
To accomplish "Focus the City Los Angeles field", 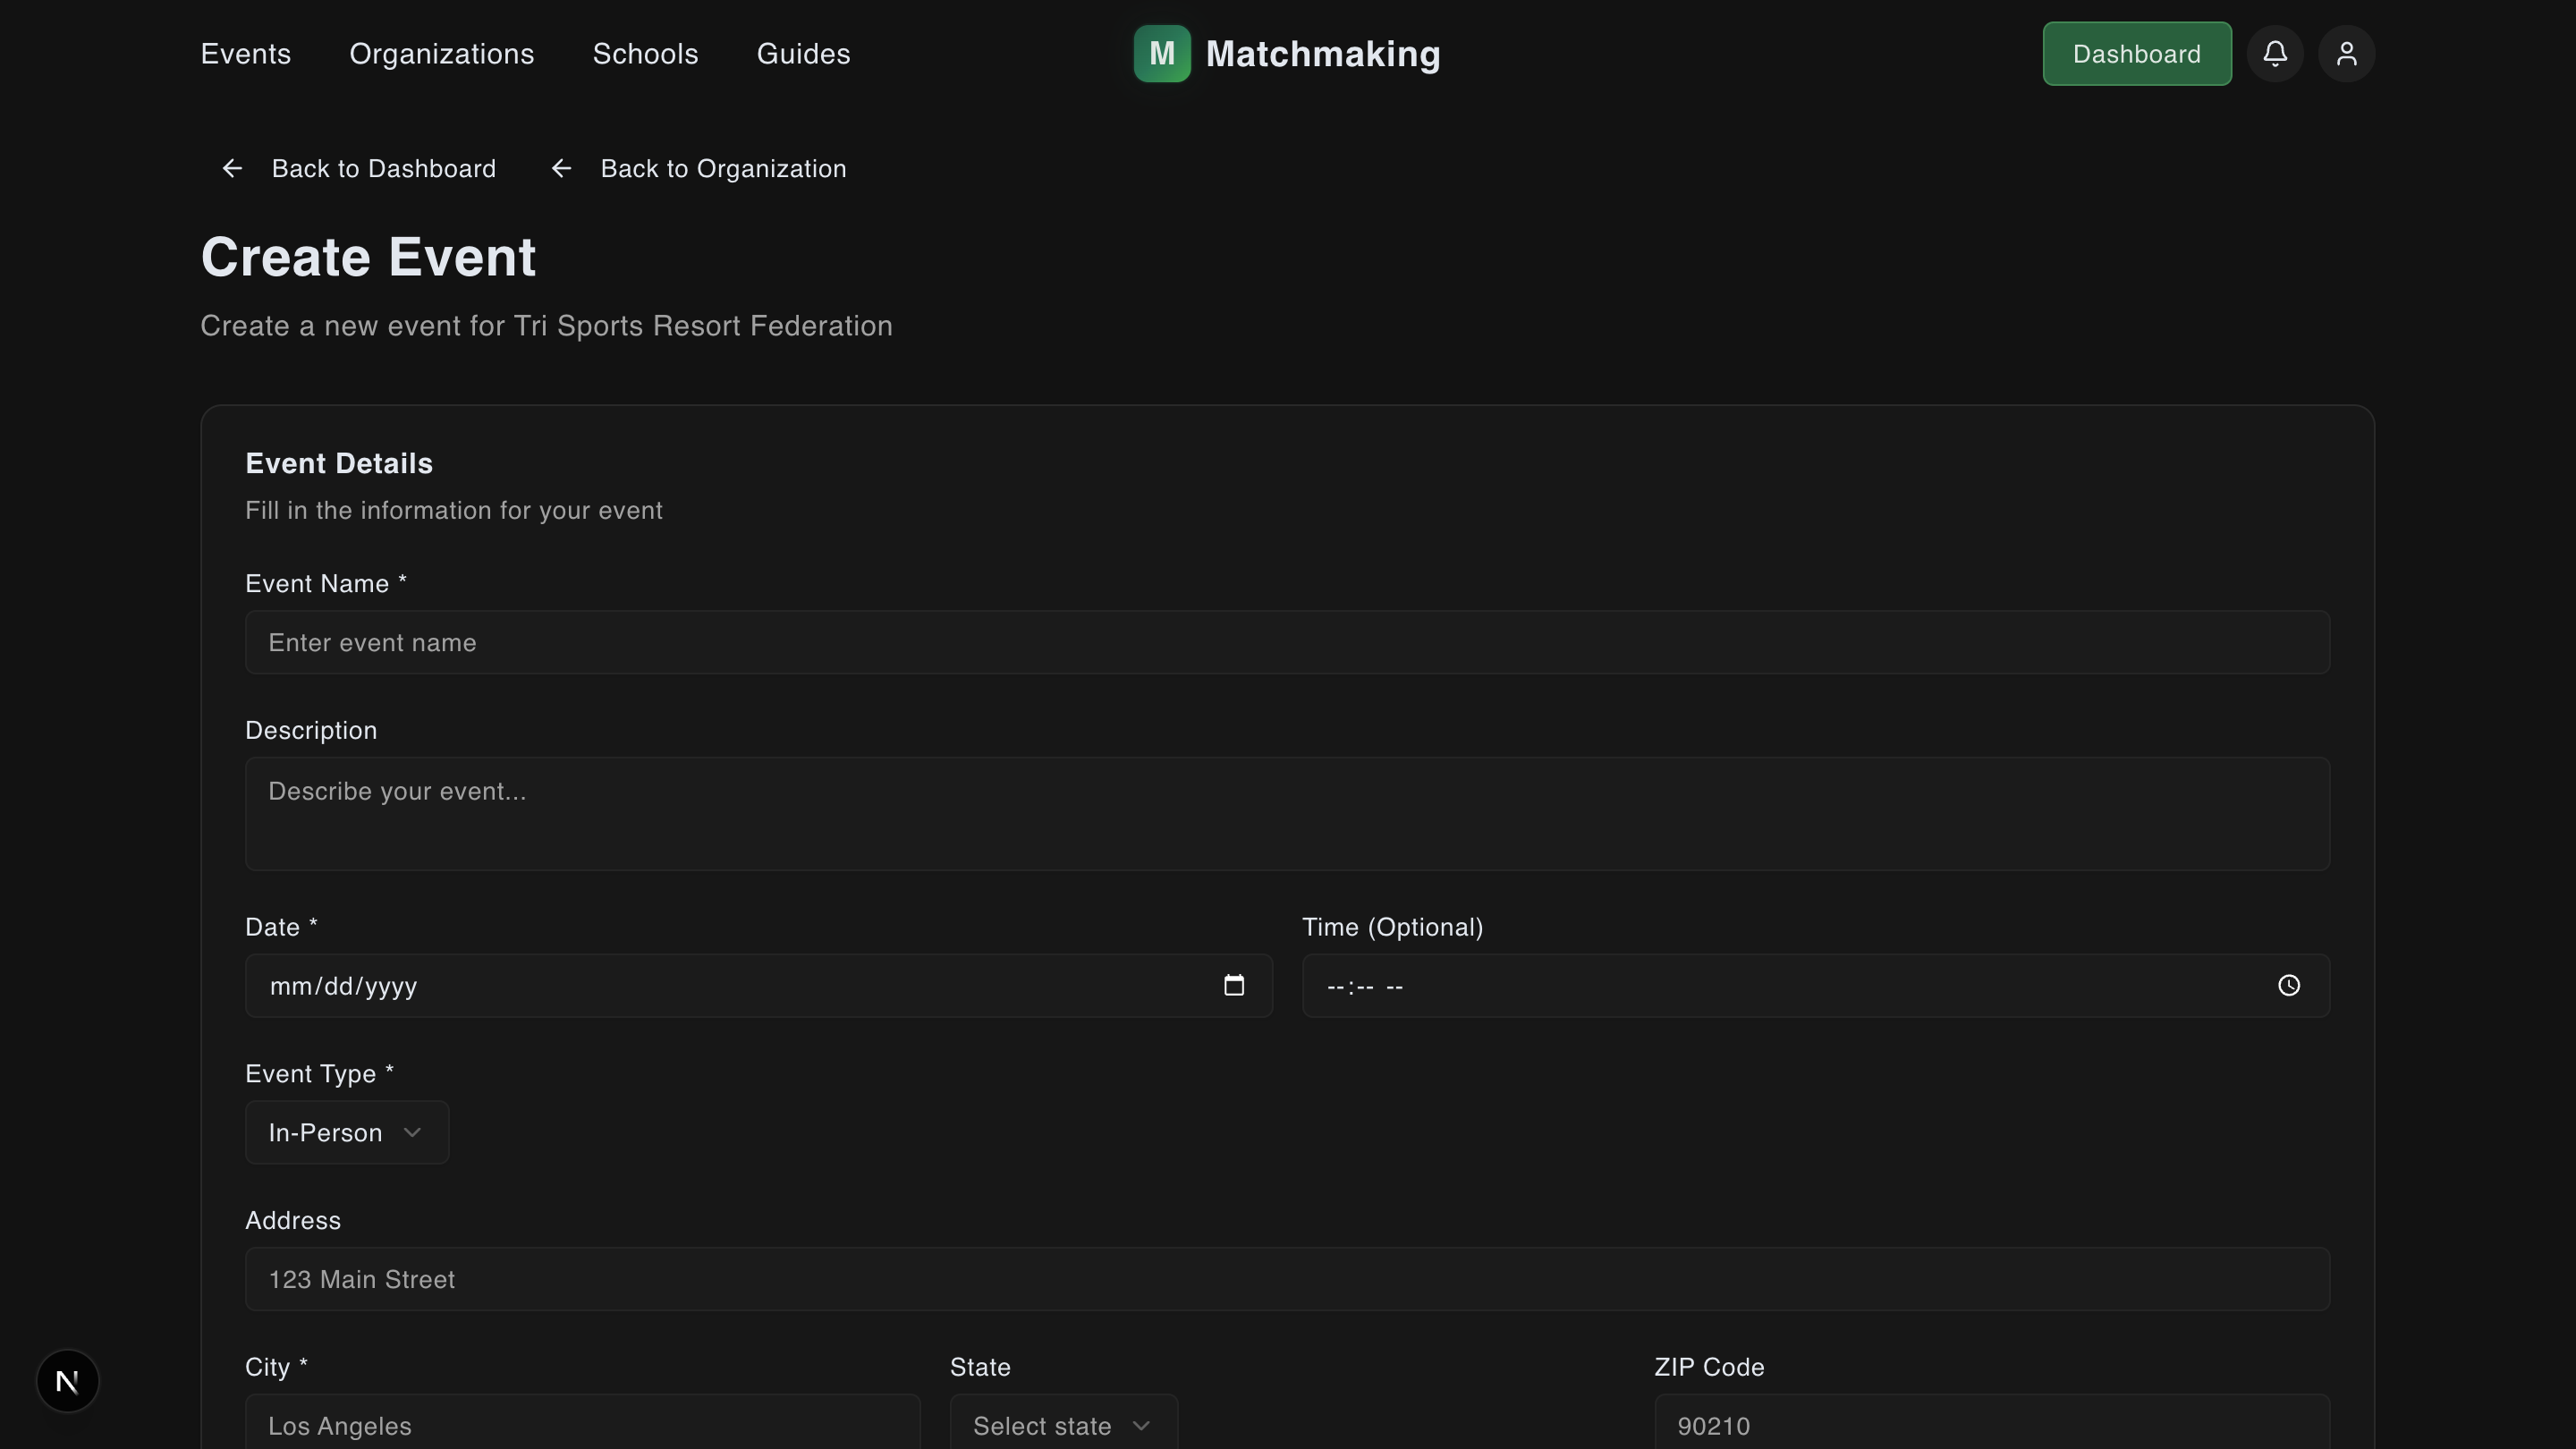I will pyautogui.click(x=582, y=1422).
